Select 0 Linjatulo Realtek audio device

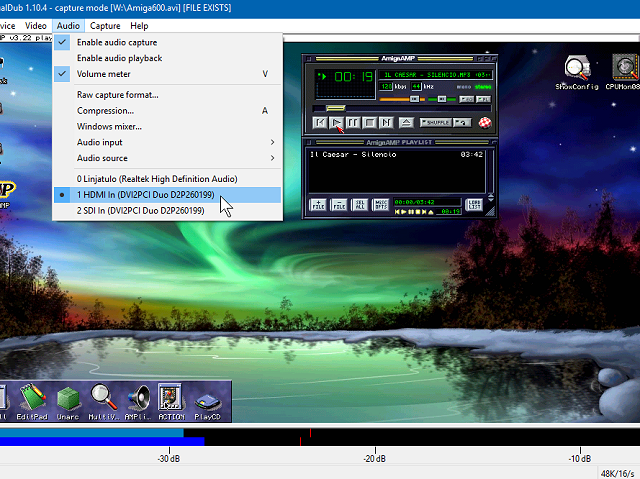point(167,179)
